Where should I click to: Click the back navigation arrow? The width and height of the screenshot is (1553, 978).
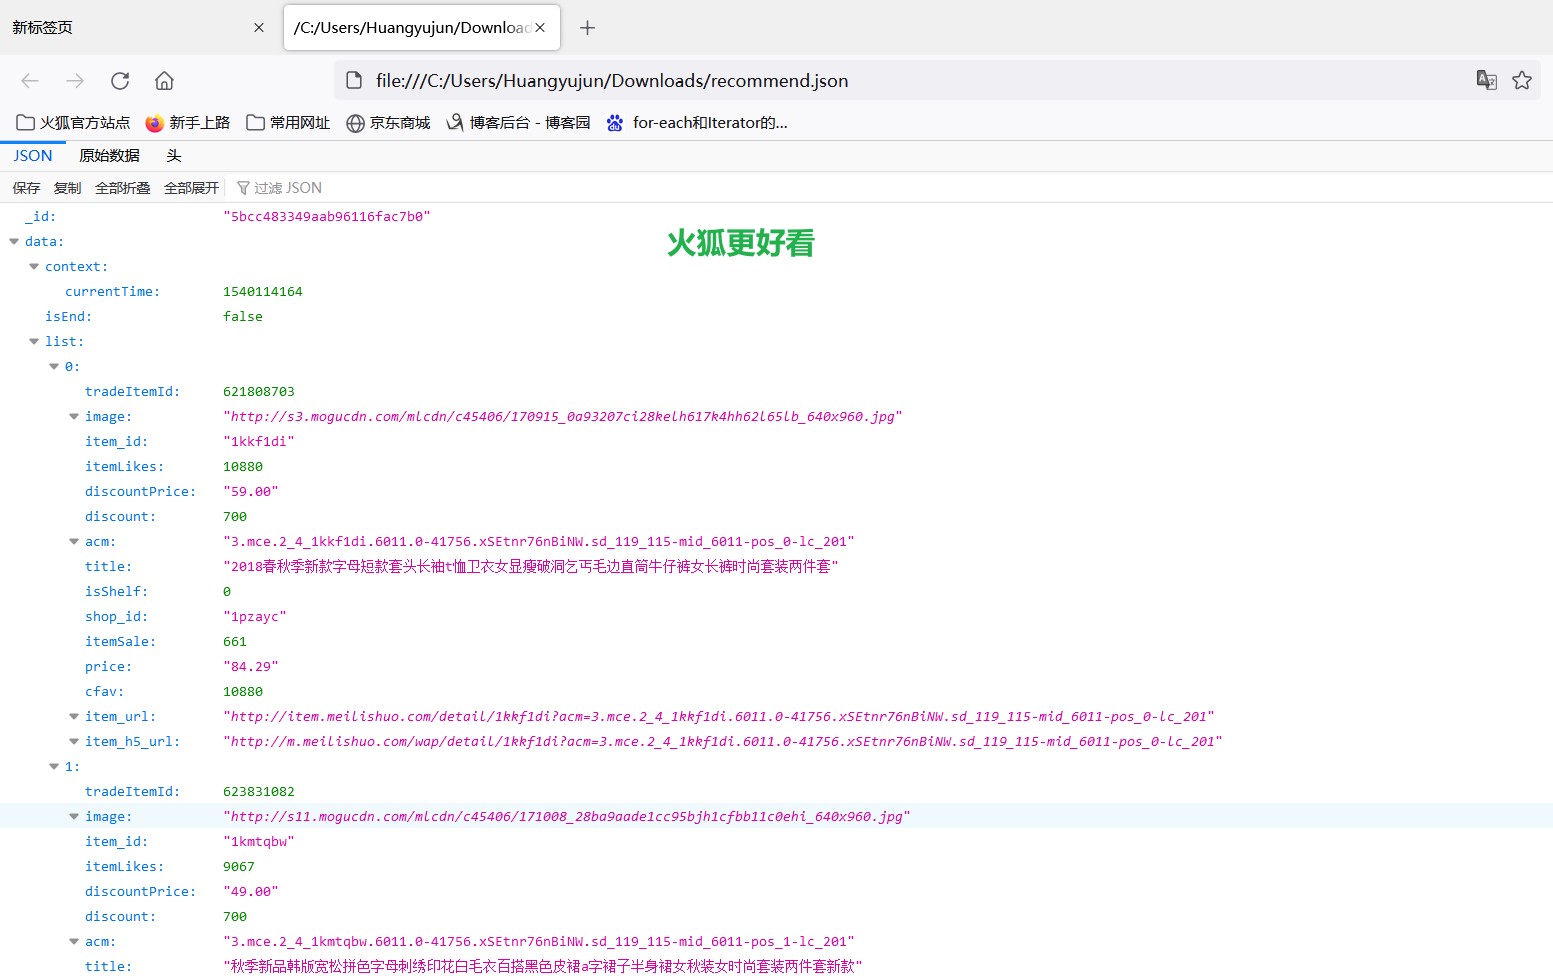(30, 81)
